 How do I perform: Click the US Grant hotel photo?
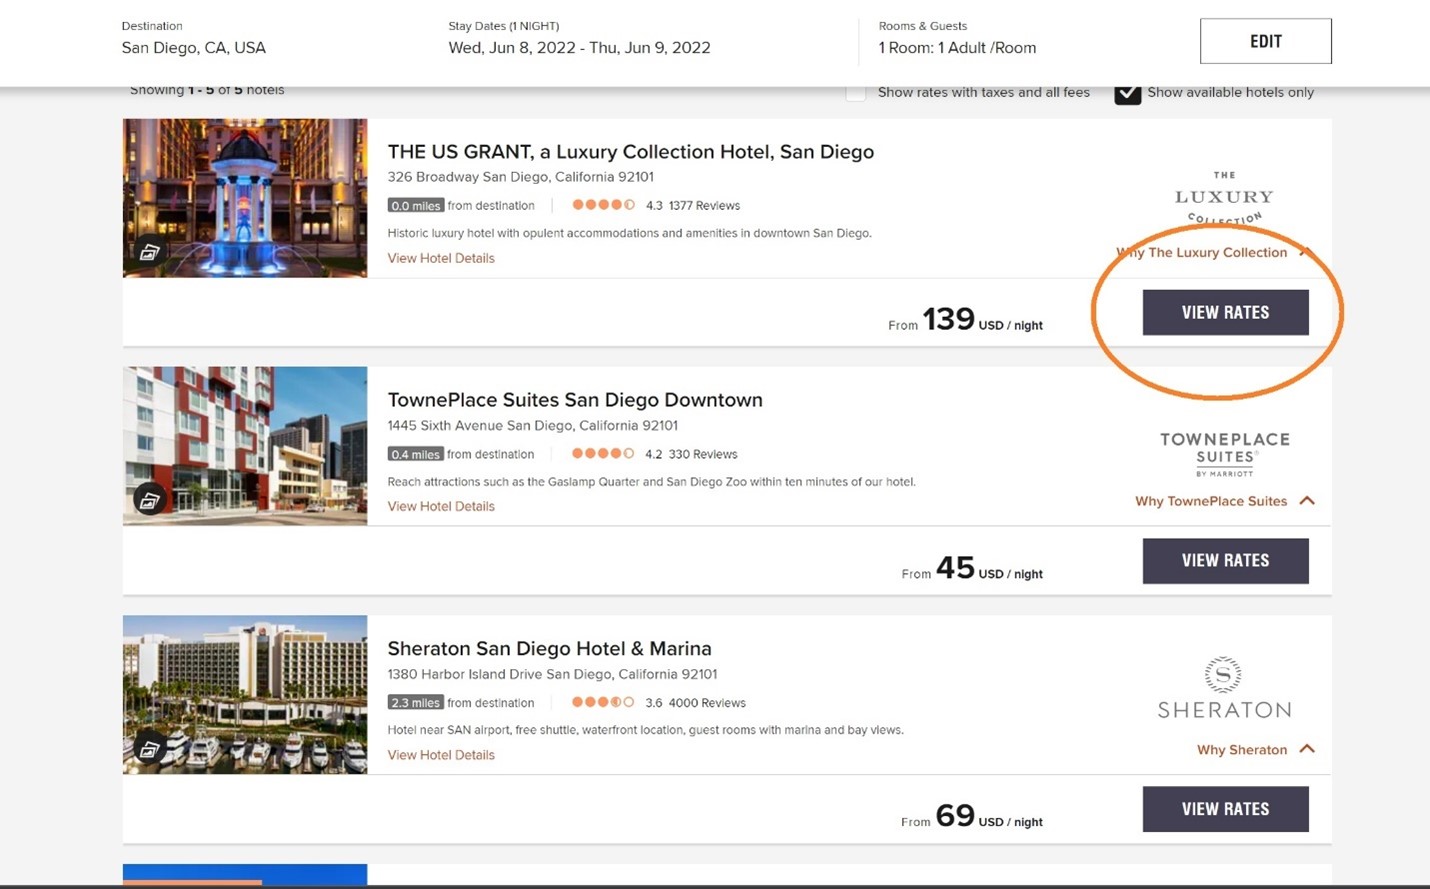tap(245, 198)
